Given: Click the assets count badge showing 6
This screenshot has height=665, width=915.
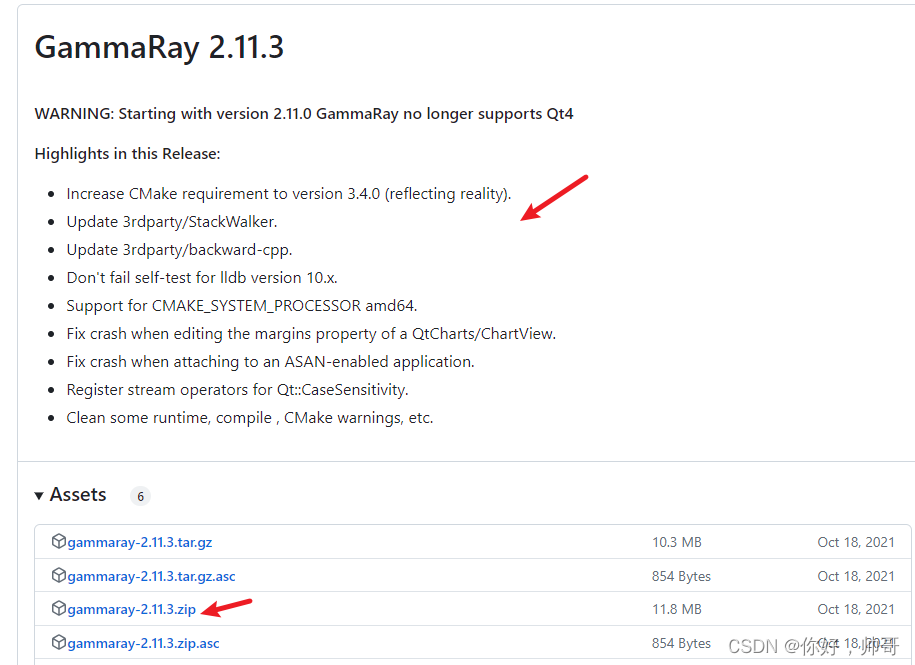Looking at the screenshot, I should coord(140,495).
